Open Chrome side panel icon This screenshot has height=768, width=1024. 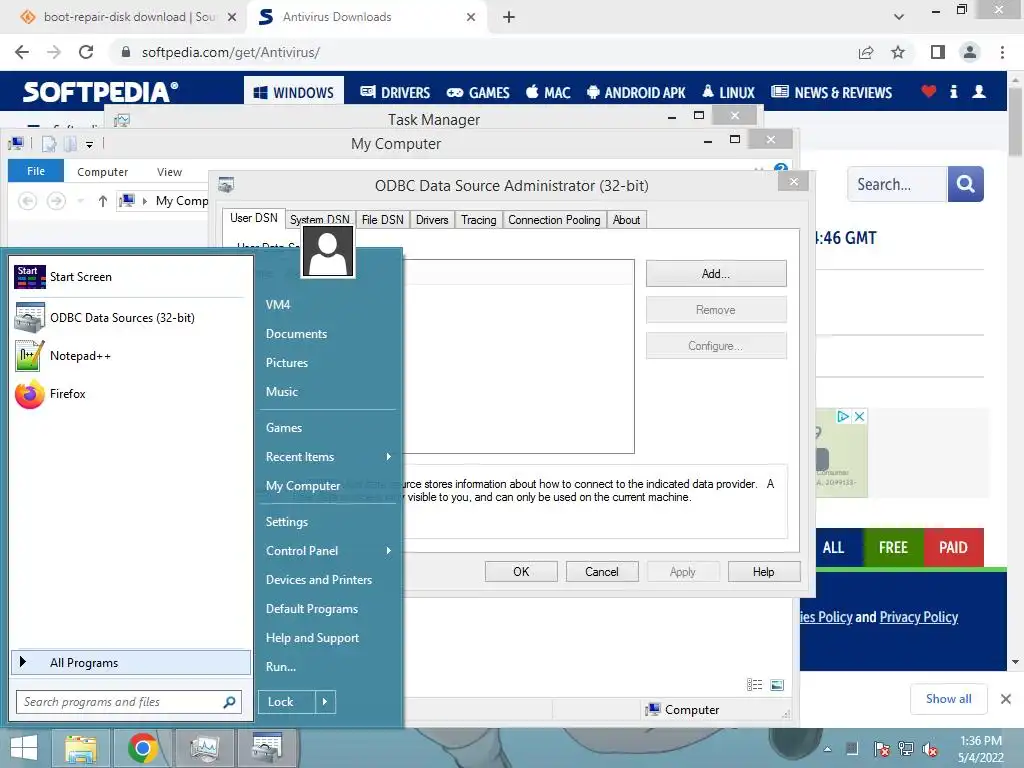pos(938,52)
